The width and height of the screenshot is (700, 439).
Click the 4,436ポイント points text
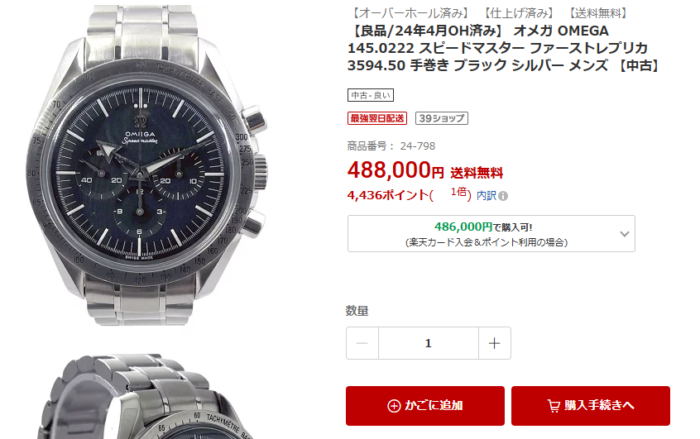pyautogui.click(x=388, y=195)
